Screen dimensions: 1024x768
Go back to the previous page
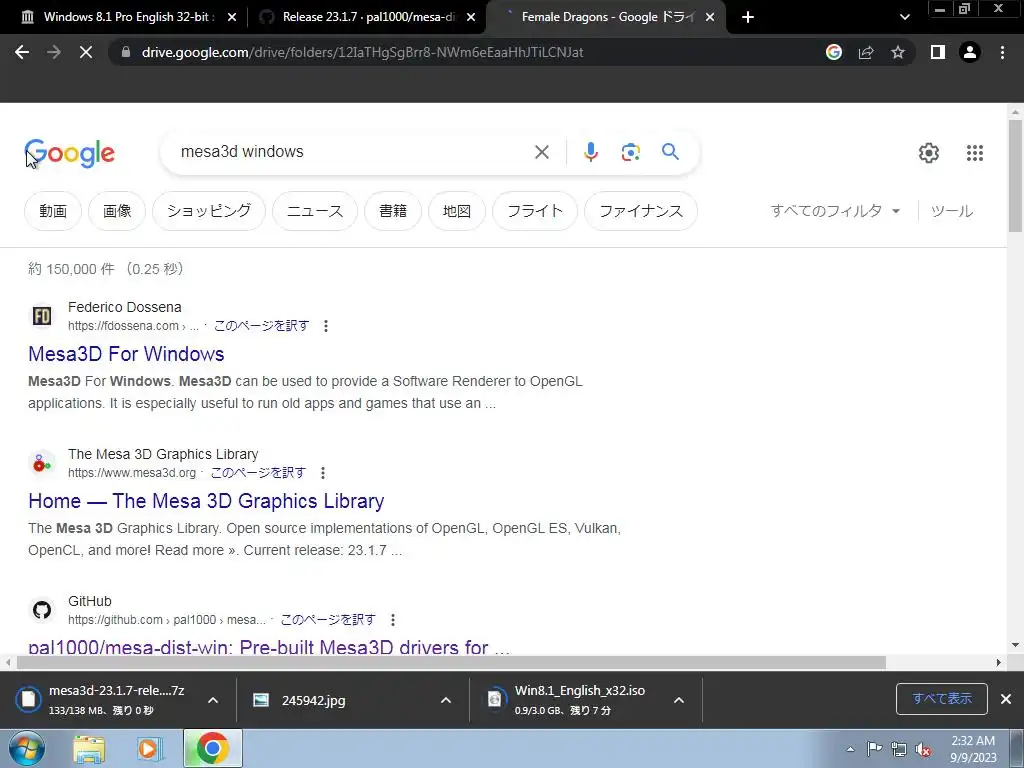click(22, 52)
